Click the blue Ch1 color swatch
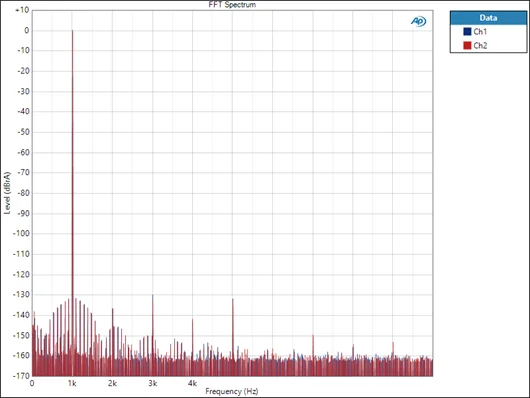 [467, 31]
